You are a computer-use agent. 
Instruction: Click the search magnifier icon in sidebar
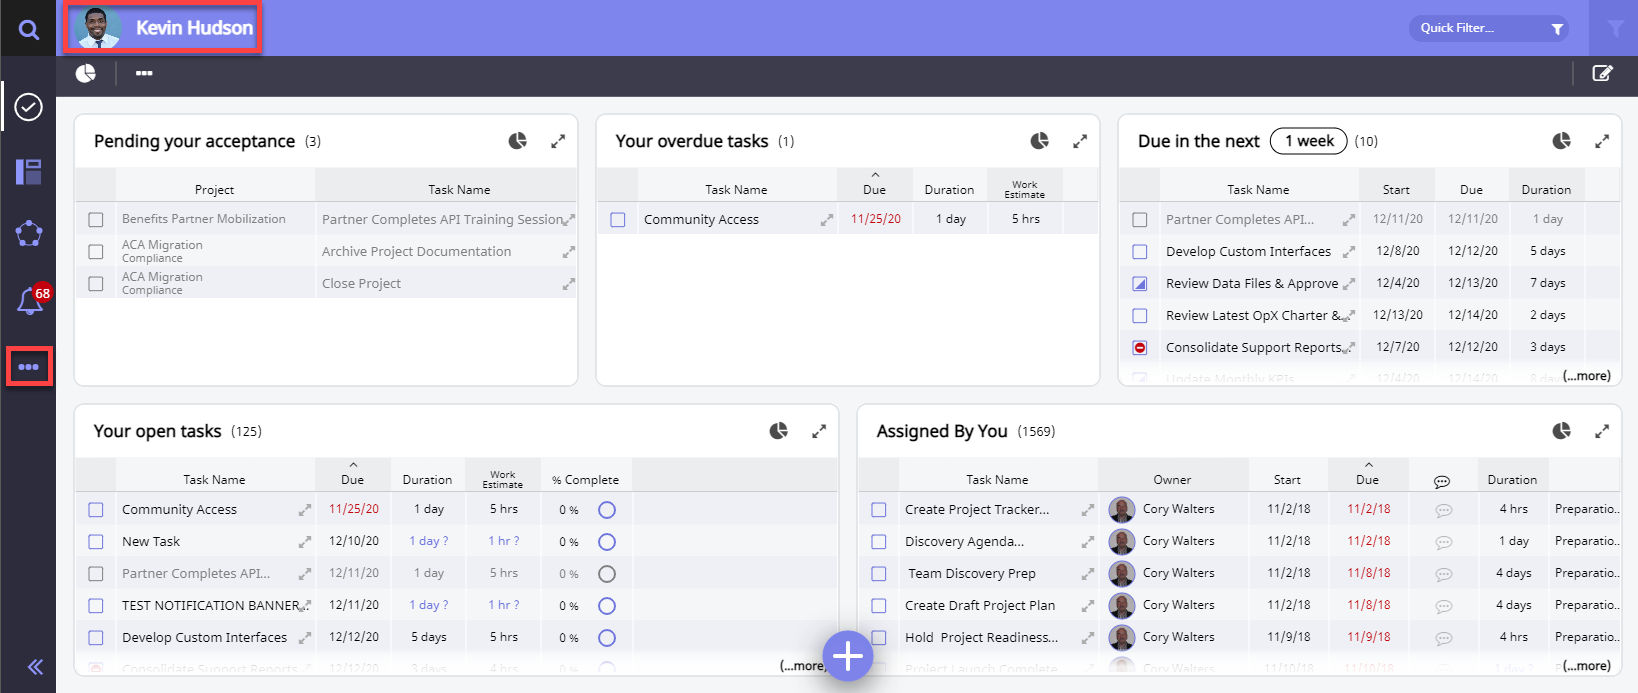[29, 30]
